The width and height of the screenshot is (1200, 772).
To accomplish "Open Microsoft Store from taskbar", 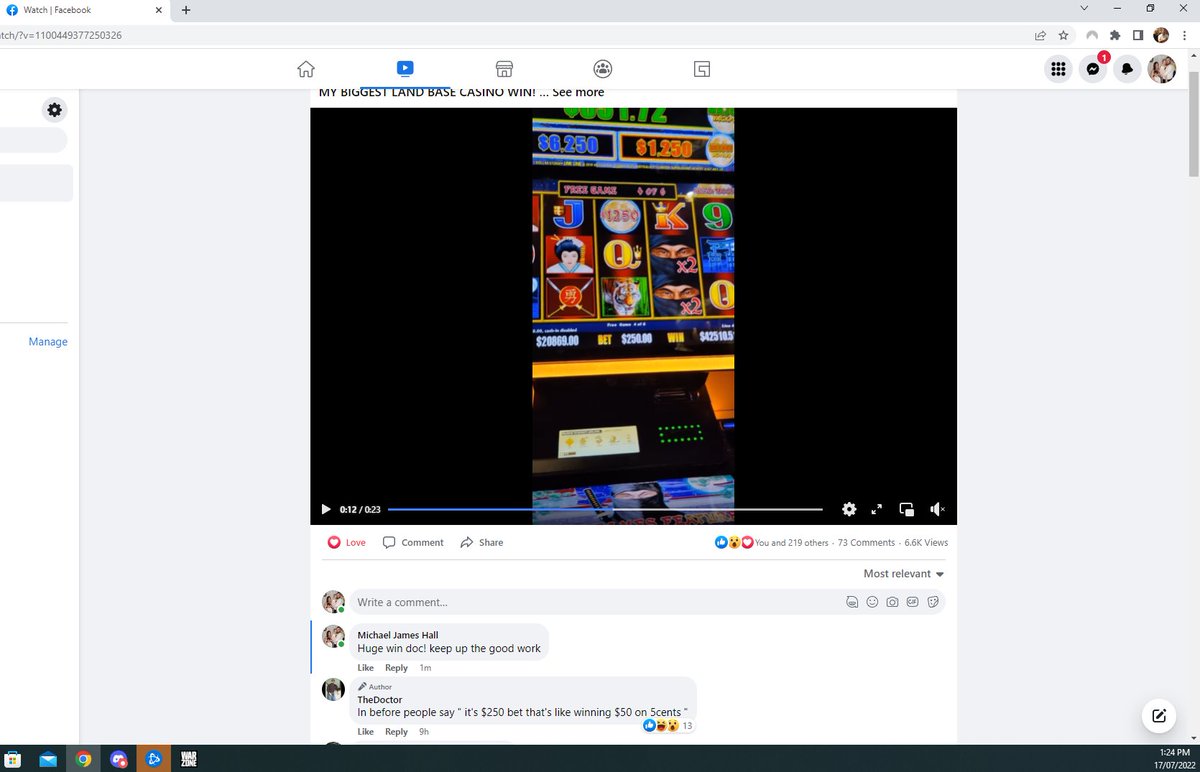I will tap(15, 759).
